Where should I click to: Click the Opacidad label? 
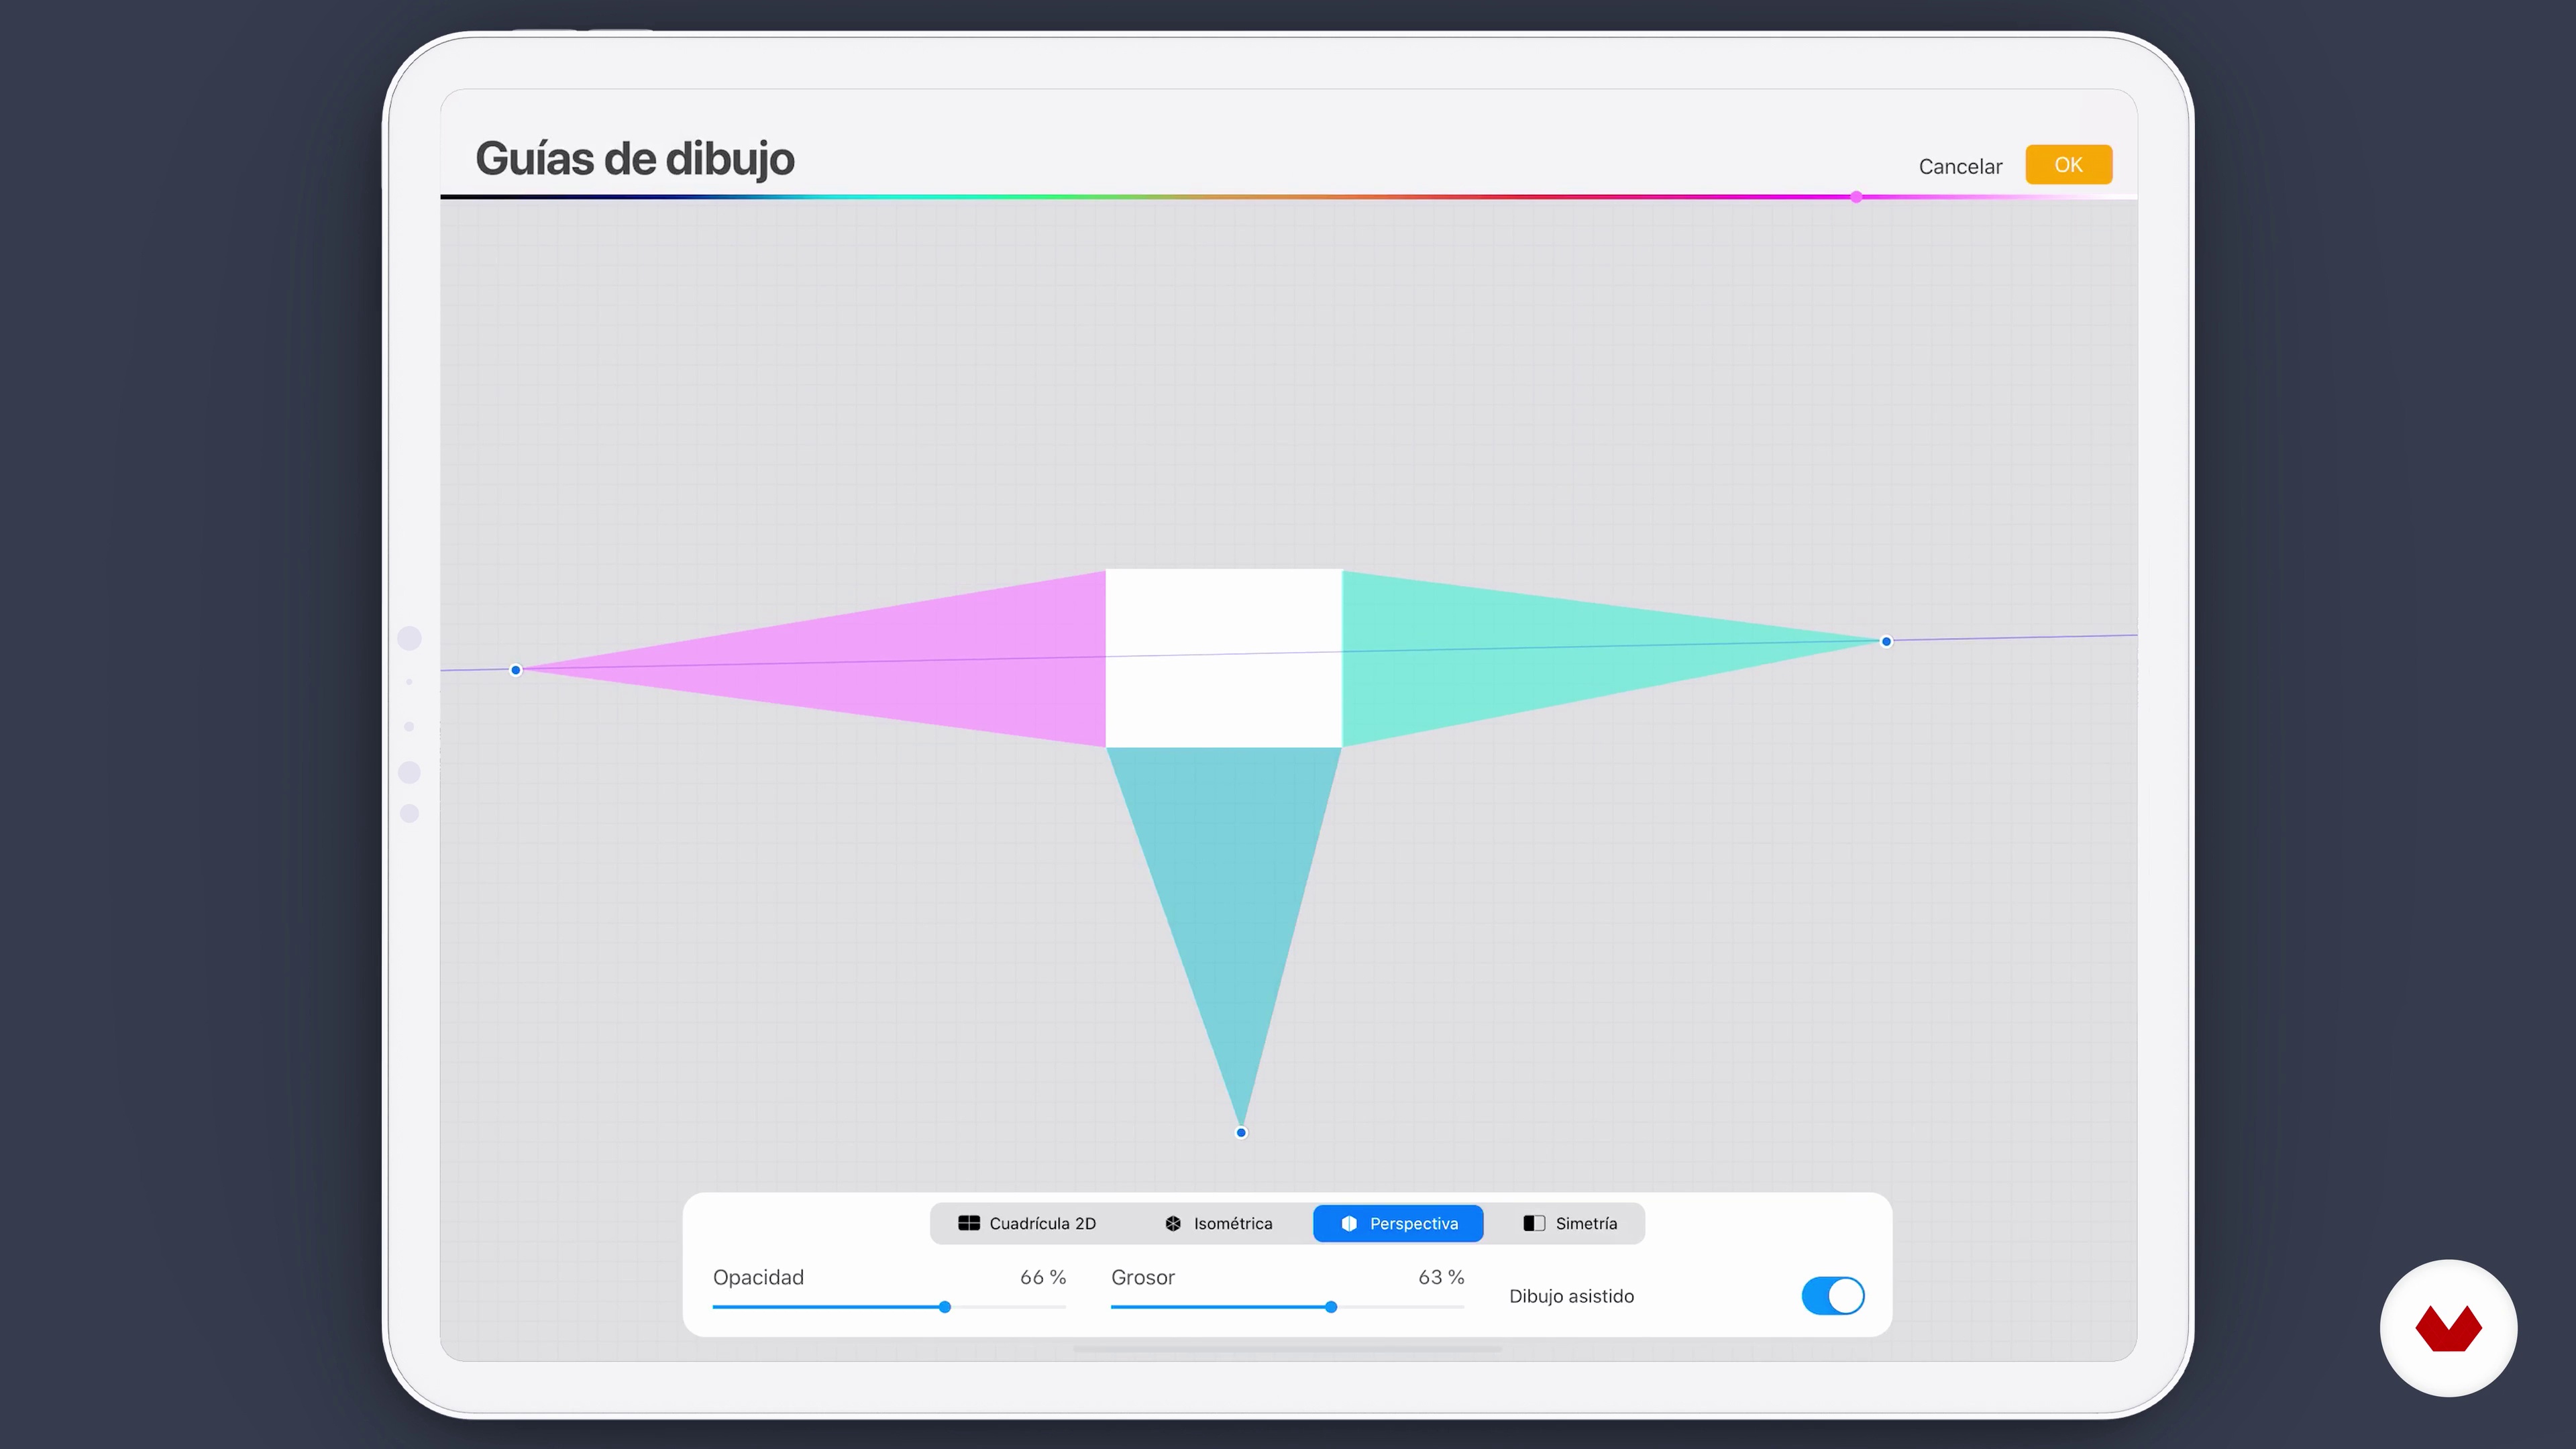(x=758, y=1277)
